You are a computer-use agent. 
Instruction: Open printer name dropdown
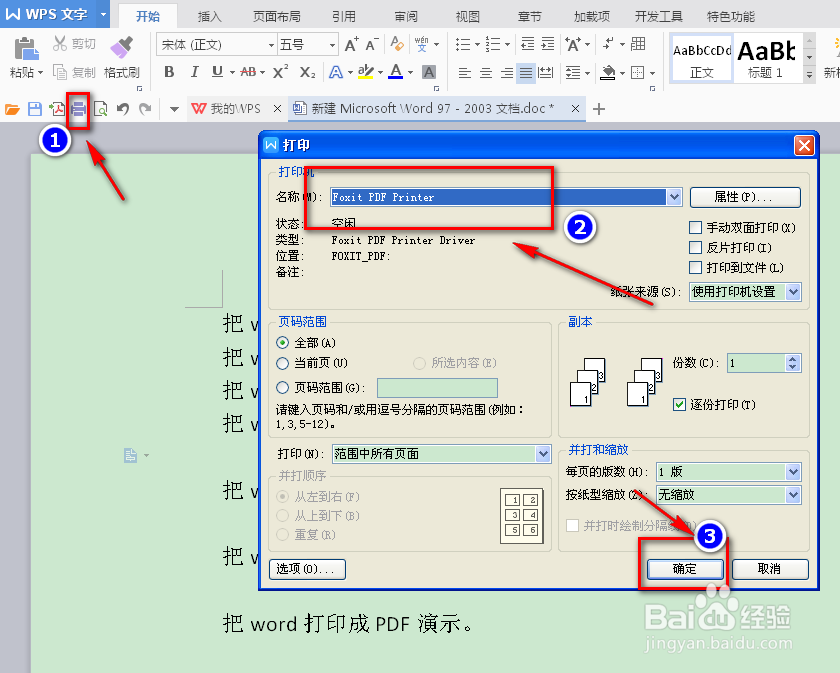point(674,197)
